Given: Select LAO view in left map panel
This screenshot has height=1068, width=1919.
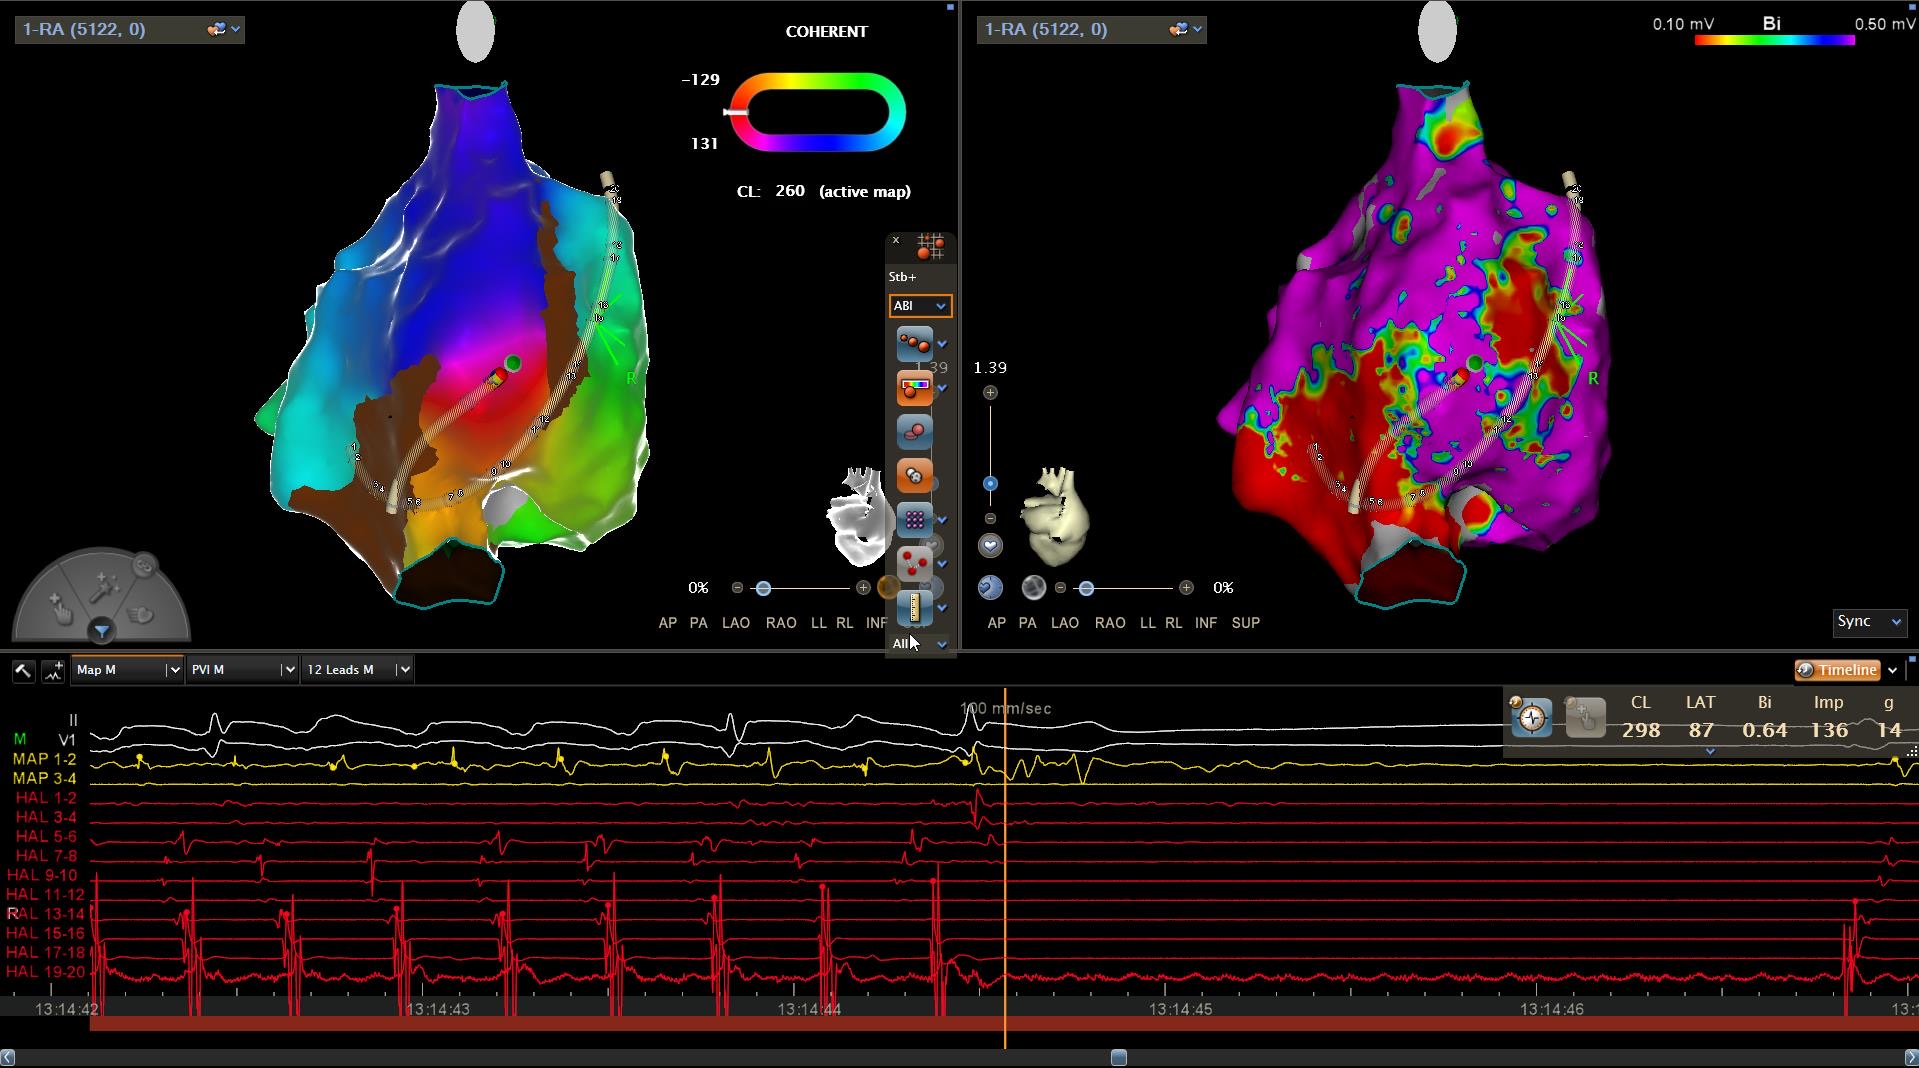Looking at the screenshot, I should tap(735, 623).
